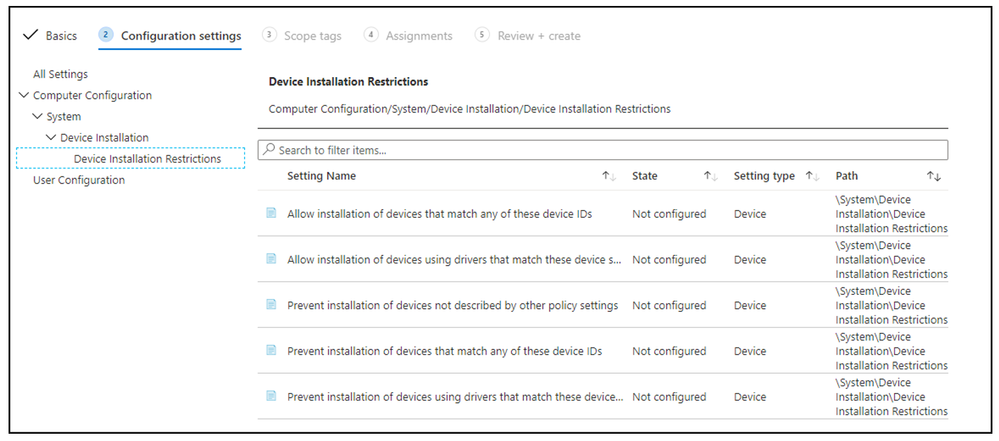Click document icon beside 'Allow installation of devices using drivers'
This screenshot has height=441, width=999.
[271, 259]
